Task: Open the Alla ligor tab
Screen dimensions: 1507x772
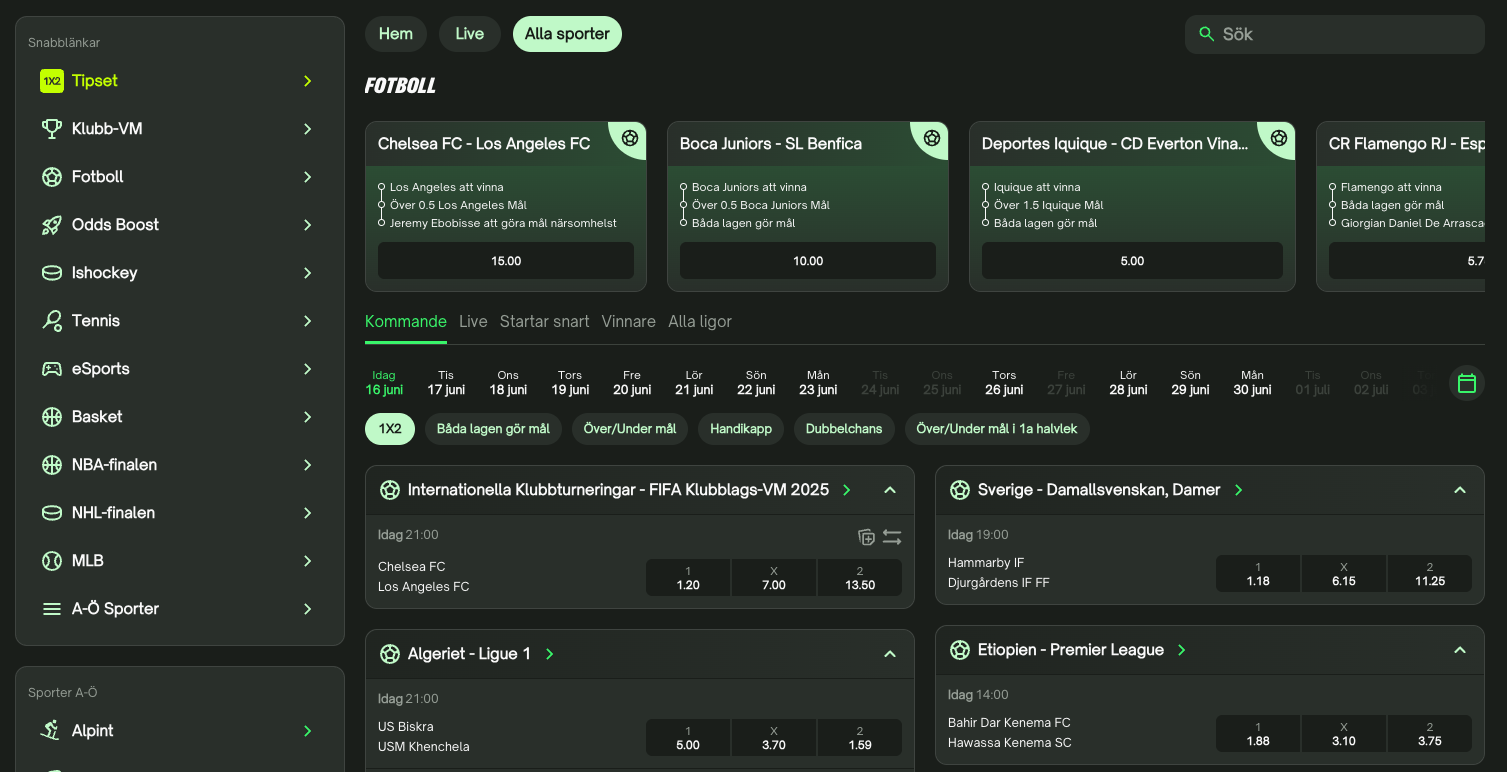Action: pos(700,321)
